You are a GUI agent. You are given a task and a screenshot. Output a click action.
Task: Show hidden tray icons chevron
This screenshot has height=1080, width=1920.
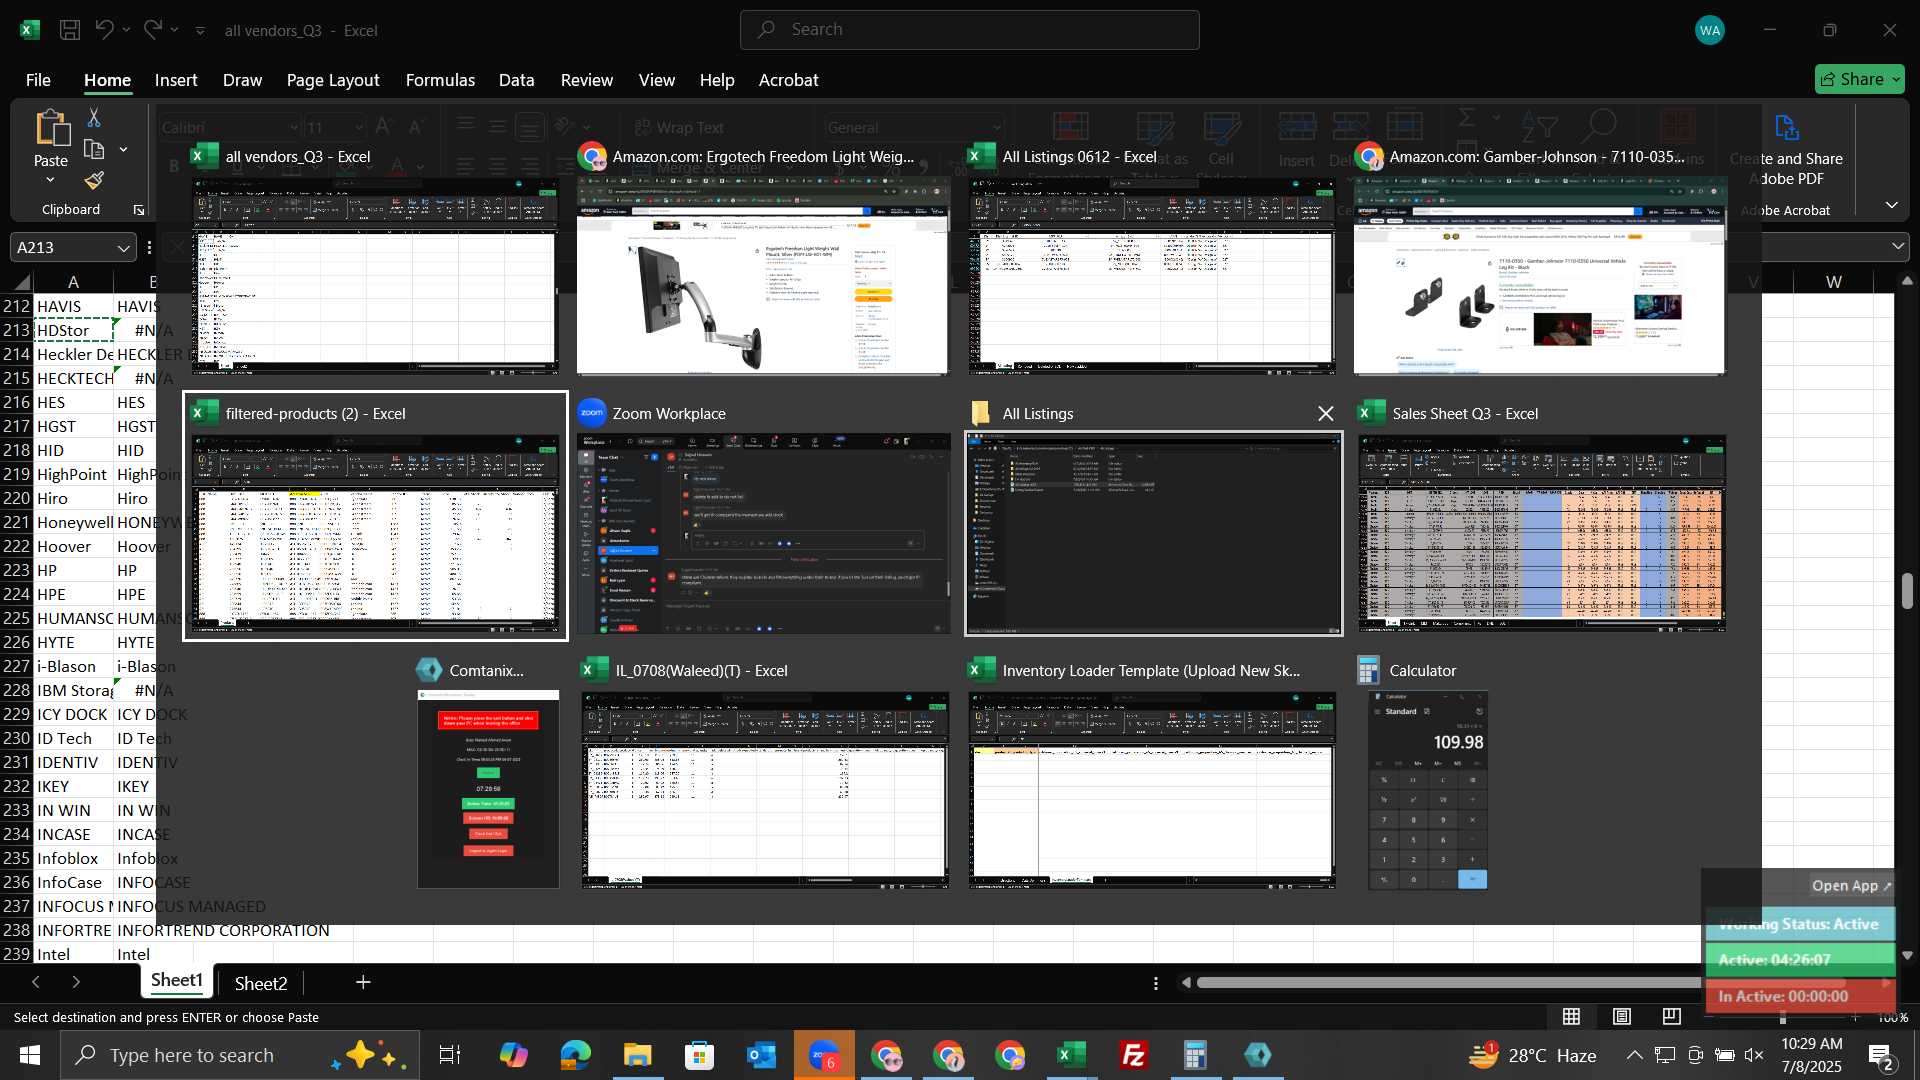click(x=1634, y=1055)
